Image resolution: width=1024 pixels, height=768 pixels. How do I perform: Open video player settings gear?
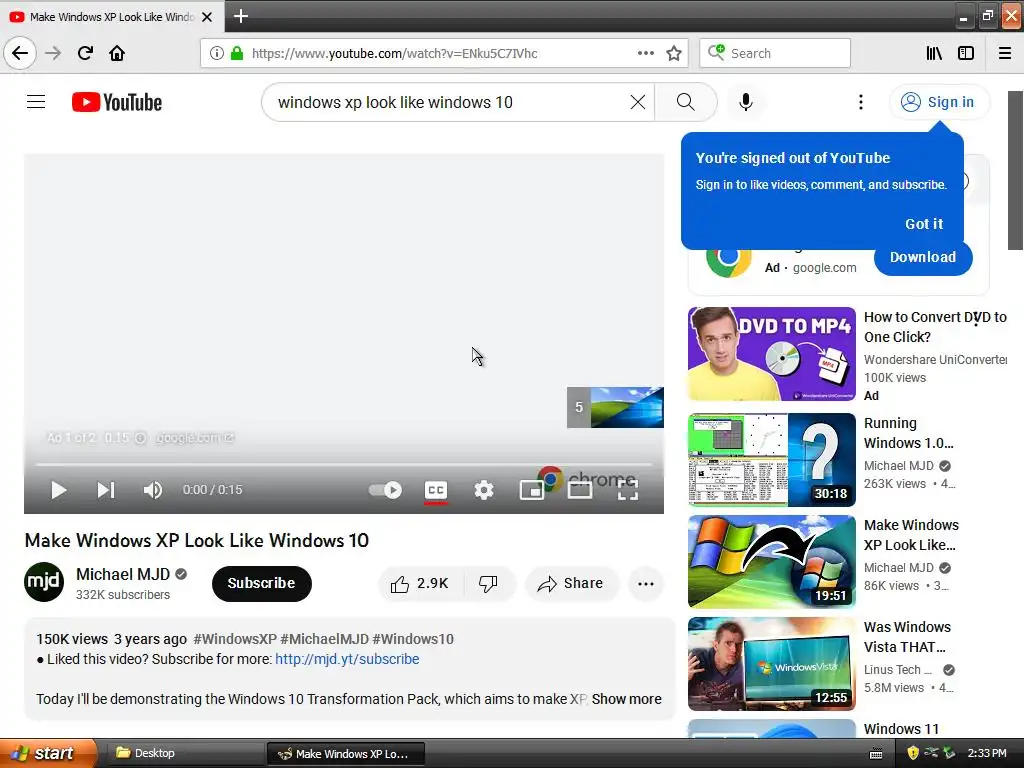point(484,490)
